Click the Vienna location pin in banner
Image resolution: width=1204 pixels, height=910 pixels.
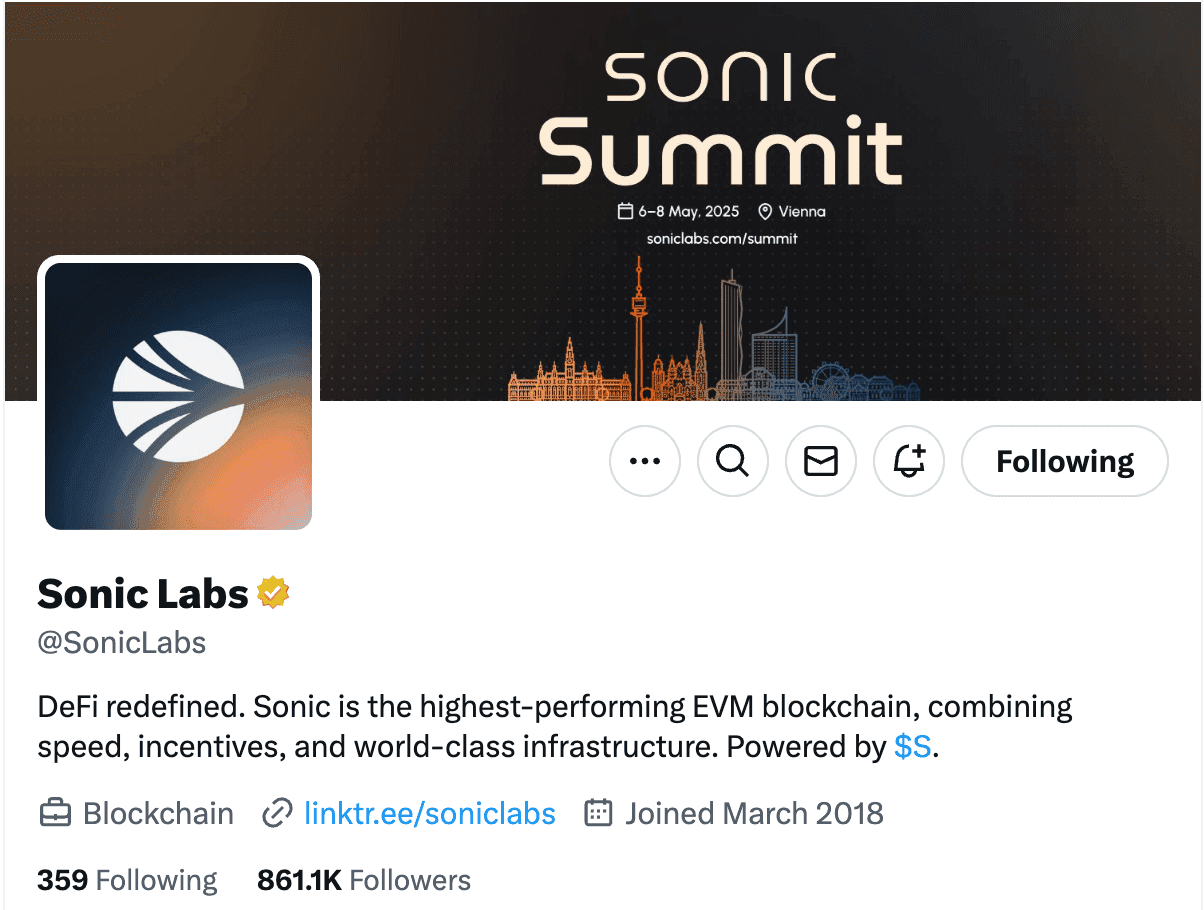pos(766,211)
